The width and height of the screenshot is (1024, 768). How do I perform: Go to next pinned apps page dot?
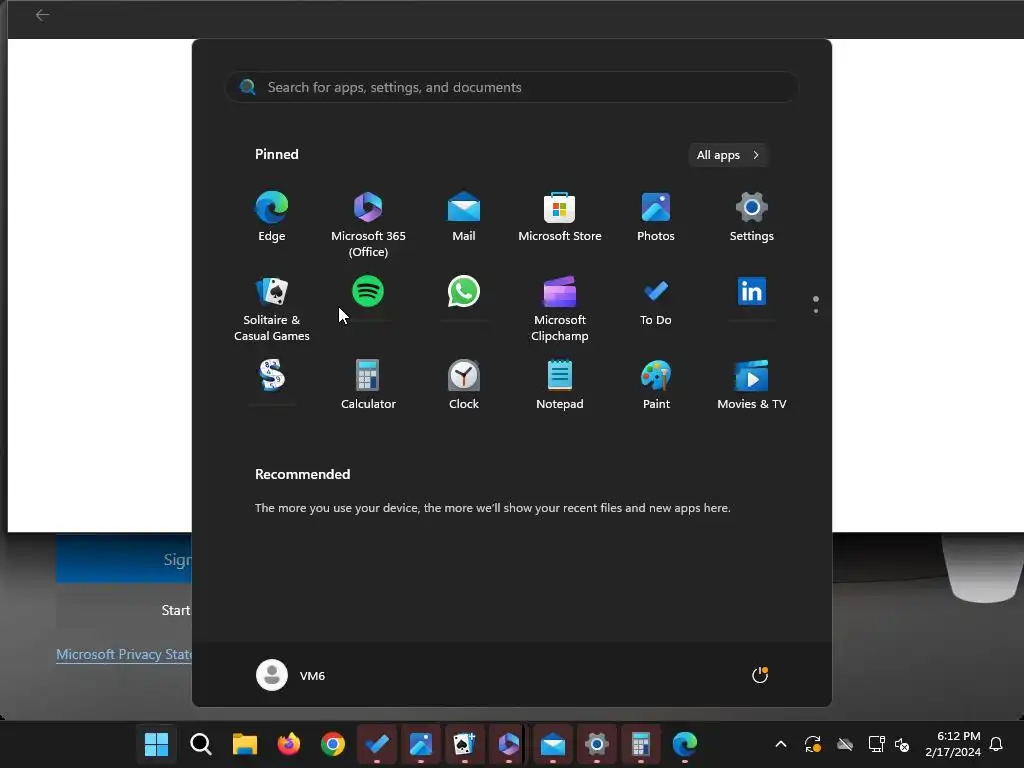(816, 311)
